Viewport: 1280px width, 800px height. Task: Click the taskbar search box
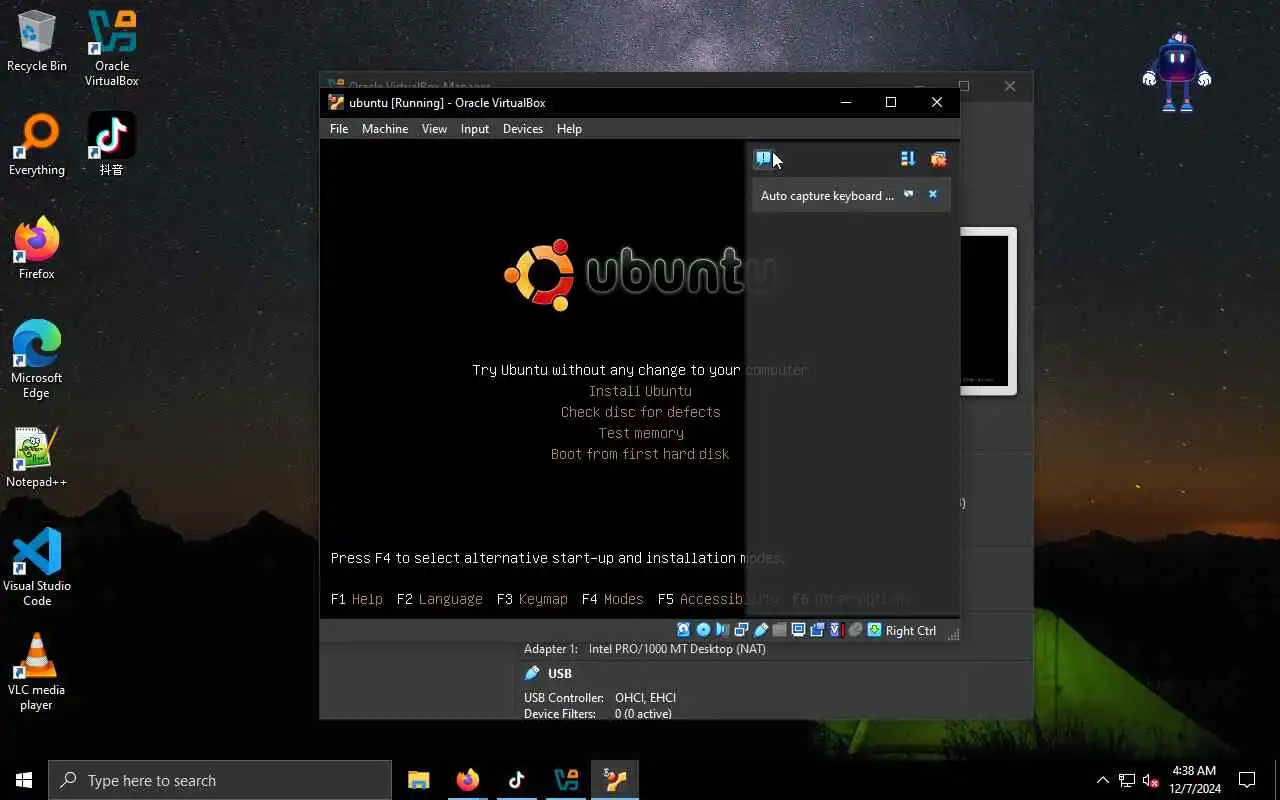click(220, 780)
